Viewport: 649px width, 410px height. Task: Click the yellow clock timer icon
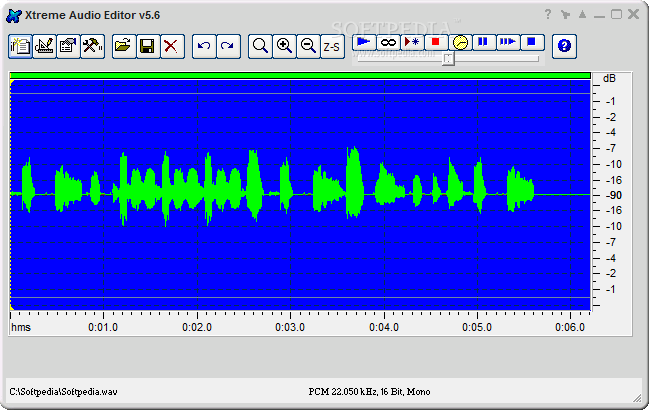[460, 42]
